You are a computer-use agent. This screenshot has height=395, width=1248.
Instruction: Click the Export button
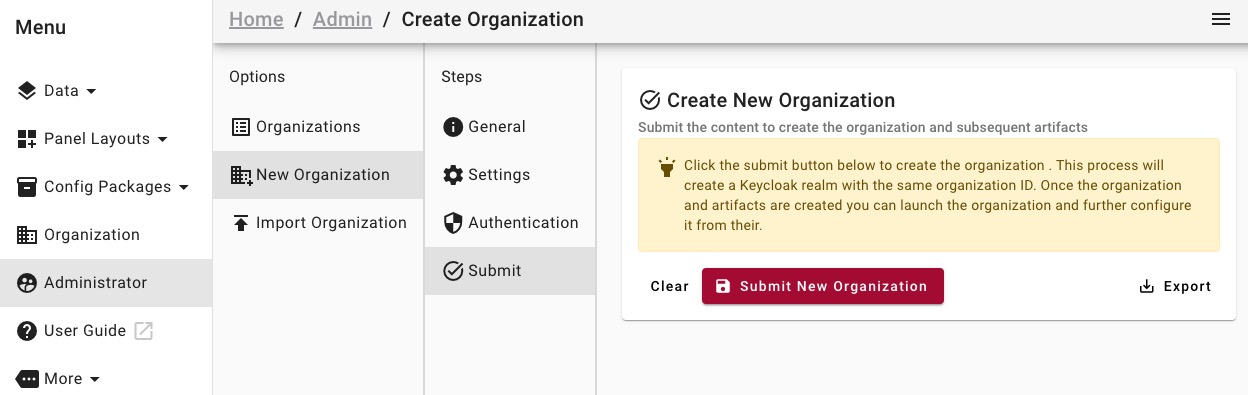tap(1175, 286)
